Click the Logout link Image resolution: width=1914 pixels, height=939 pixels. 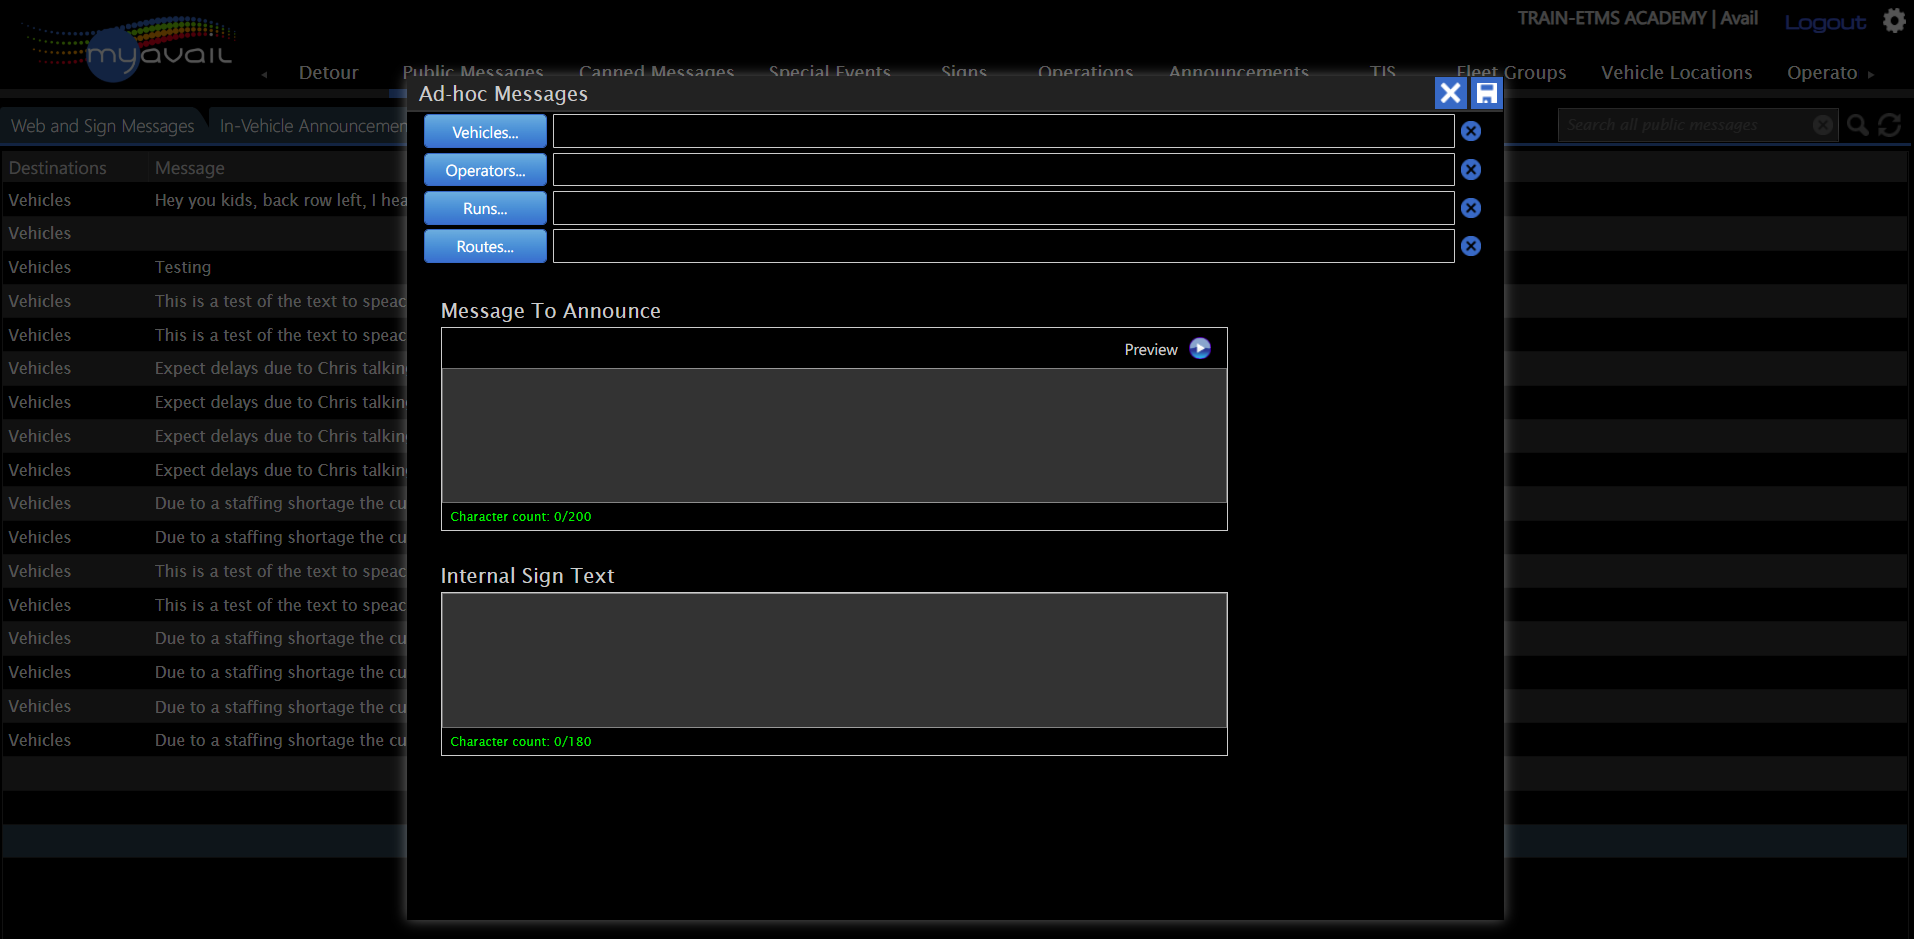click(x=1825, y=22)
